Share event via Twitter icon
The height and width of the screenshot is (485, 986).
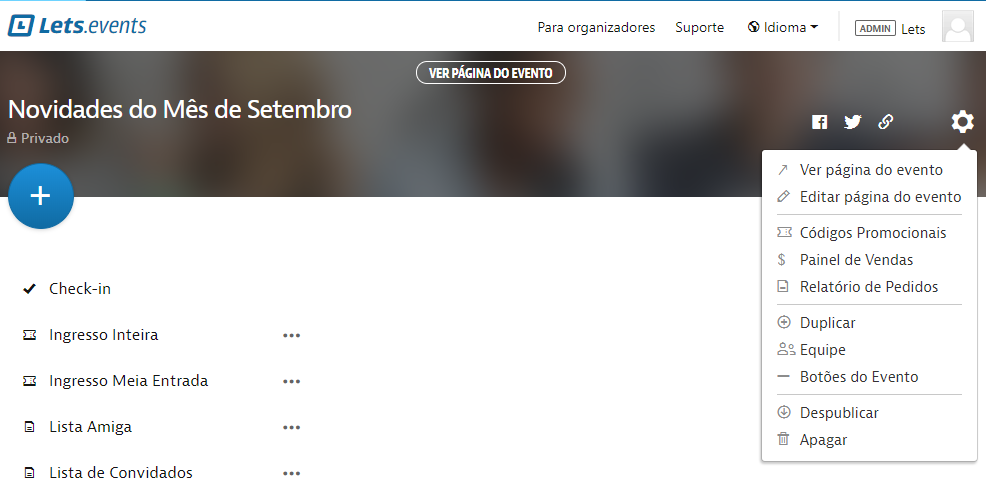coord(853,122)
